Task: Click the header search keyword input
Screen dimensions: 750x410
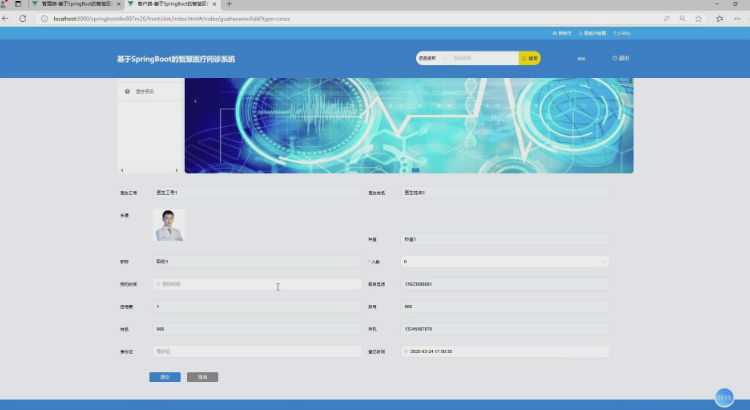Action: [x=484, y=58]
